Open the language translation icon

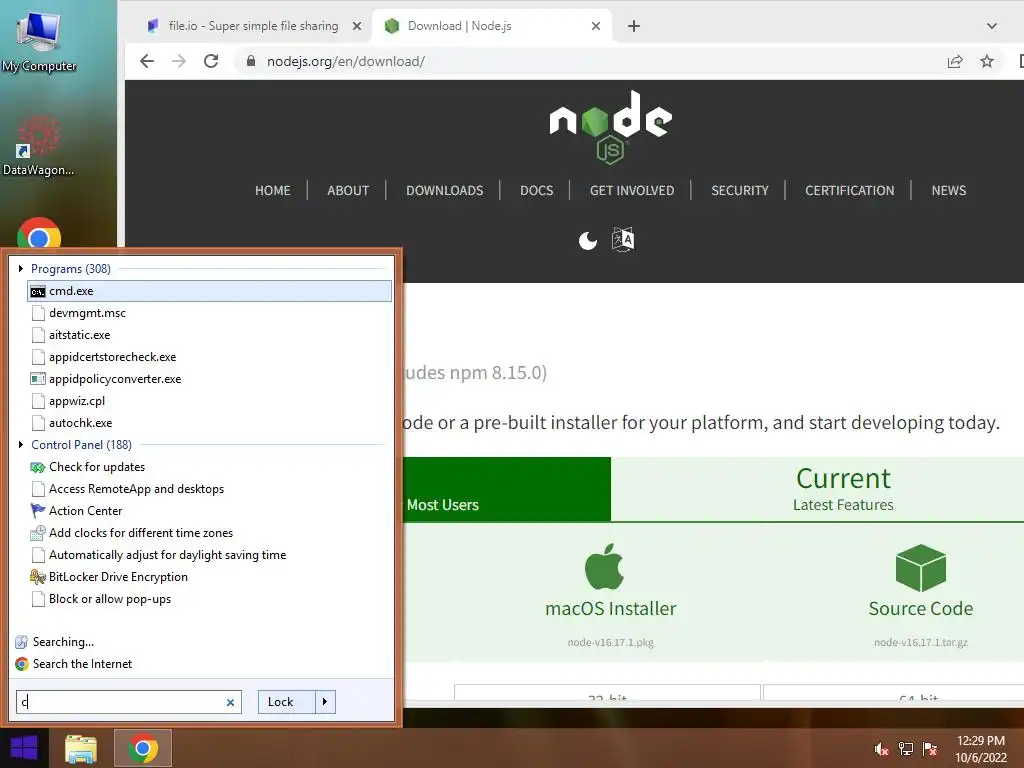pyautogui.click(x=623, y=240)
